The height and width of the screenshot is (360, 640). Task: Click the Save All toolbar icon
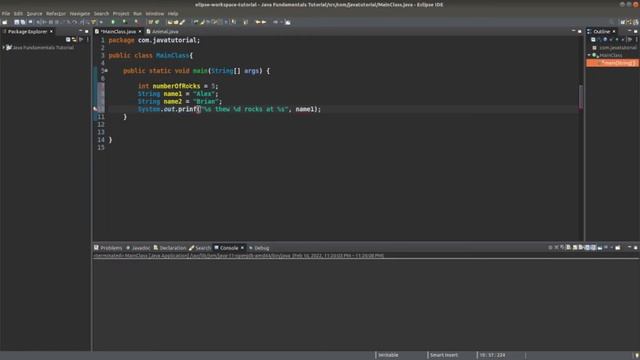click(23, 22)
